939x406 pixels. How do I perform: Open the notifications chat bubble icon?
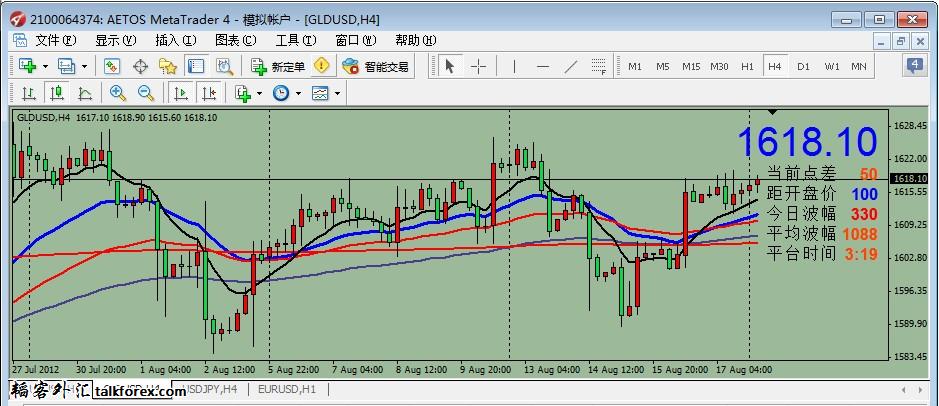pyautogui.click(x=915, y=66)
